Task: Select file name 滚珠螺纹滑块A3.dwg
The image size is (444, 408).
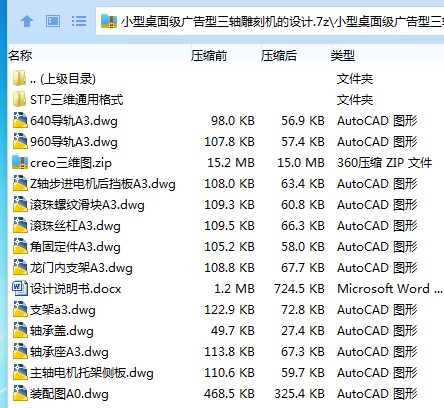Action: pos(87,205)
